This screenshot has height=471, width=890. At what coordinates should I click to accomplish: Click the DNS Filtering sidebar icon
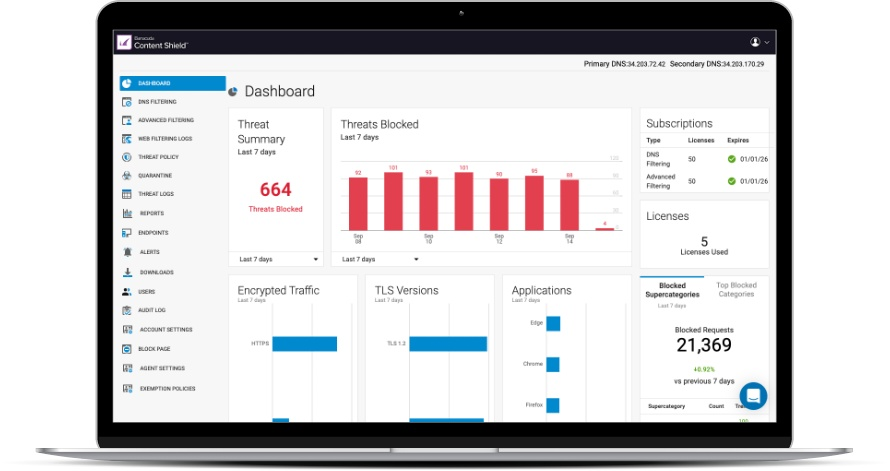click(x=127, y=102)
